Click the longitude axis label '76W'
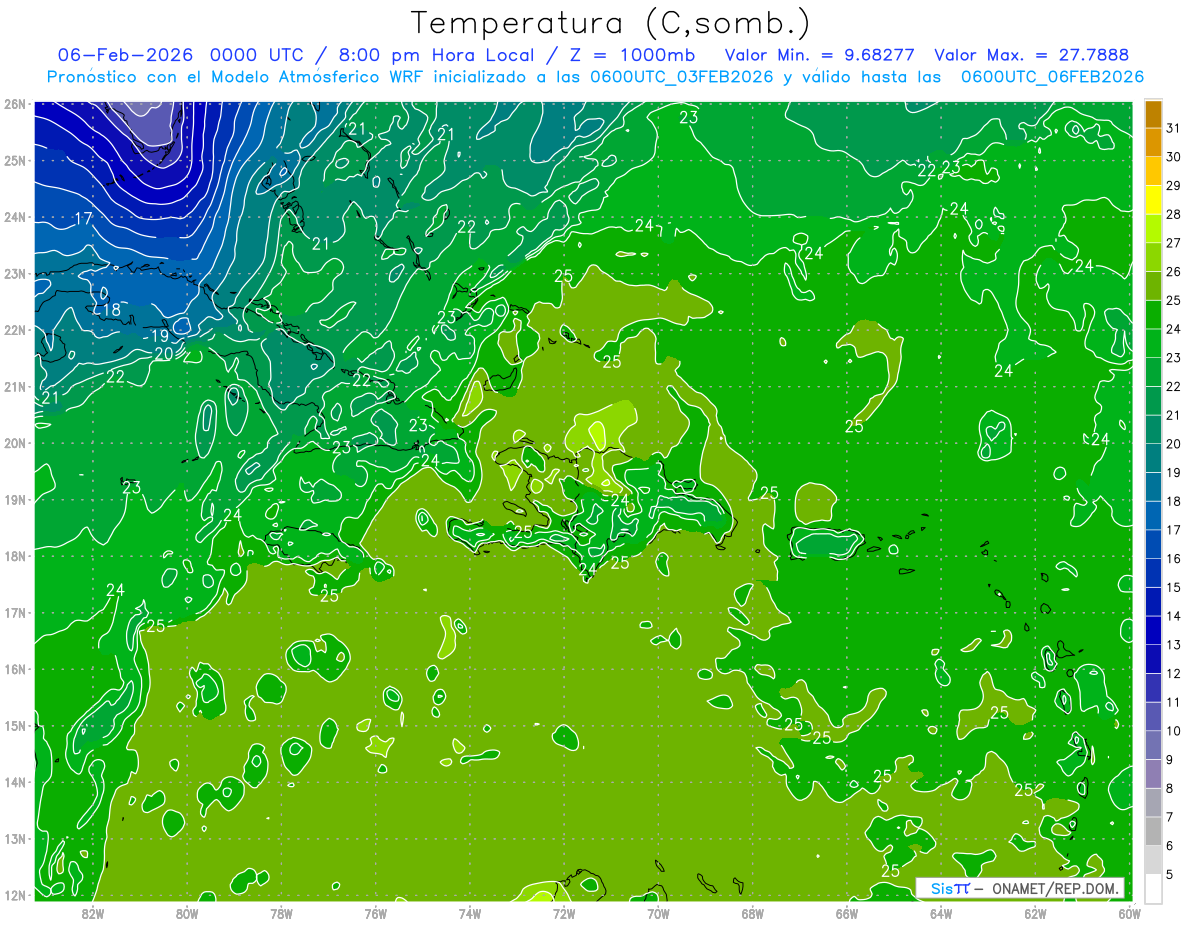 (376, 913)
